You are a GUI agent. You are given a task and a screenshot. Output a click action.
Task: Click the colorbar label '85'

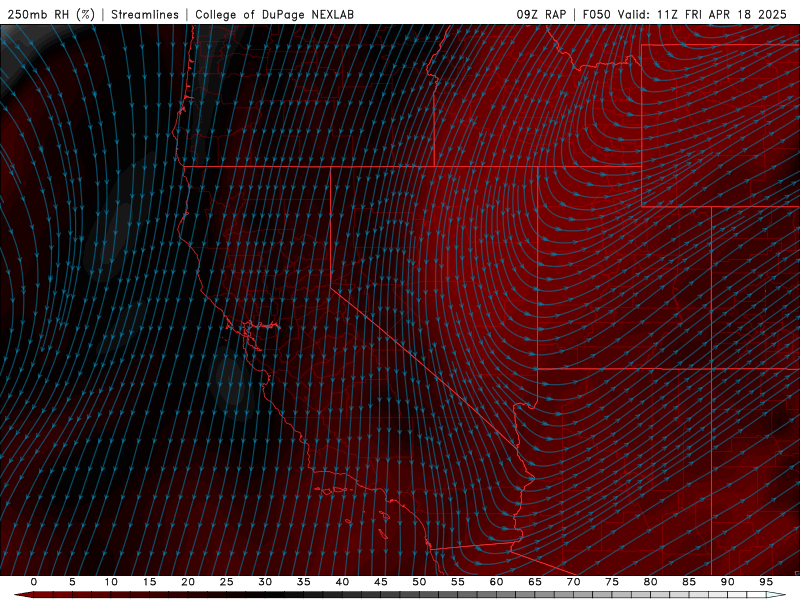tap(689, 582)
